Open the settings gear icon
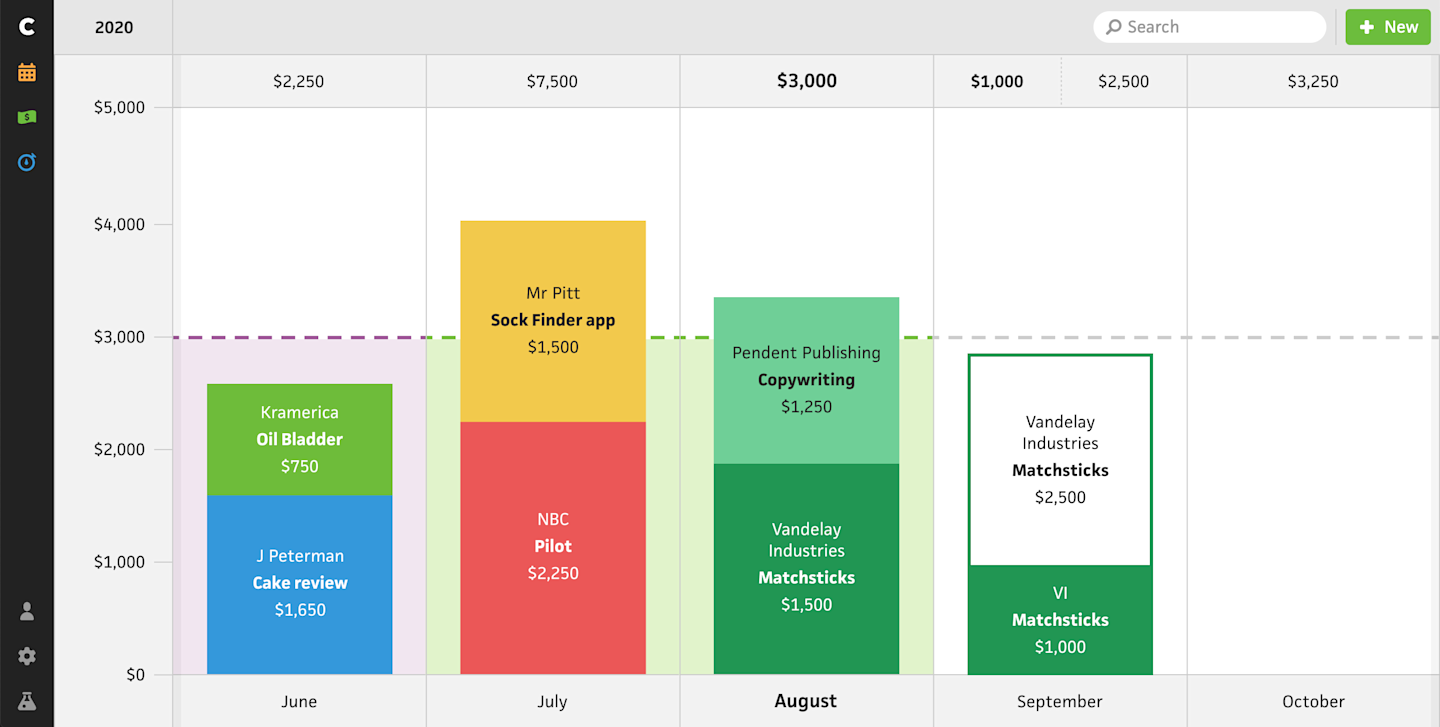This screenshot has width=1440, height=727. click(x=27, y=656)
